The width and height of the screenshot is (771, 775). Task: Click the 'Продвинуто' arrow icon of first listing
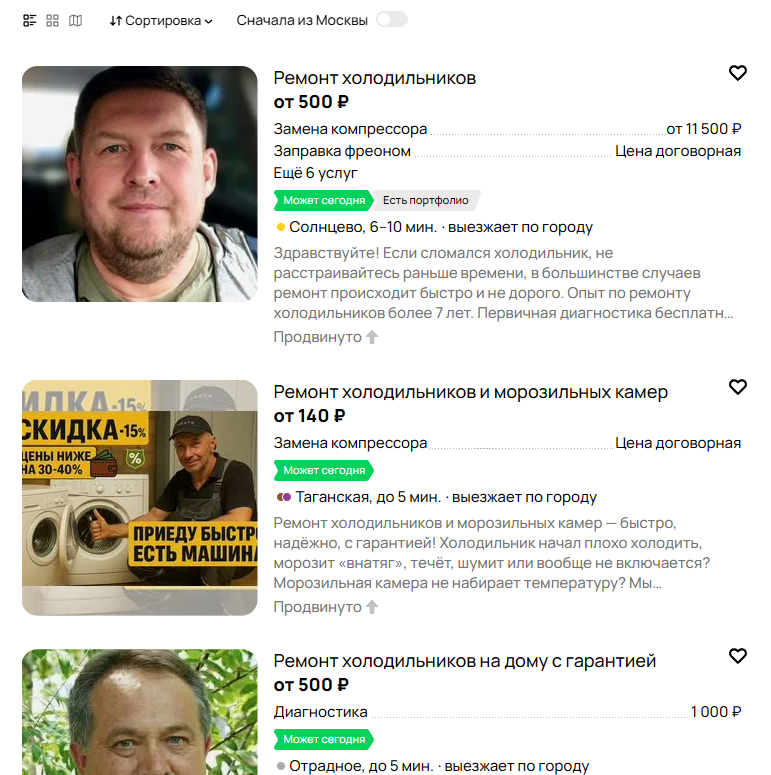[372, 337]
